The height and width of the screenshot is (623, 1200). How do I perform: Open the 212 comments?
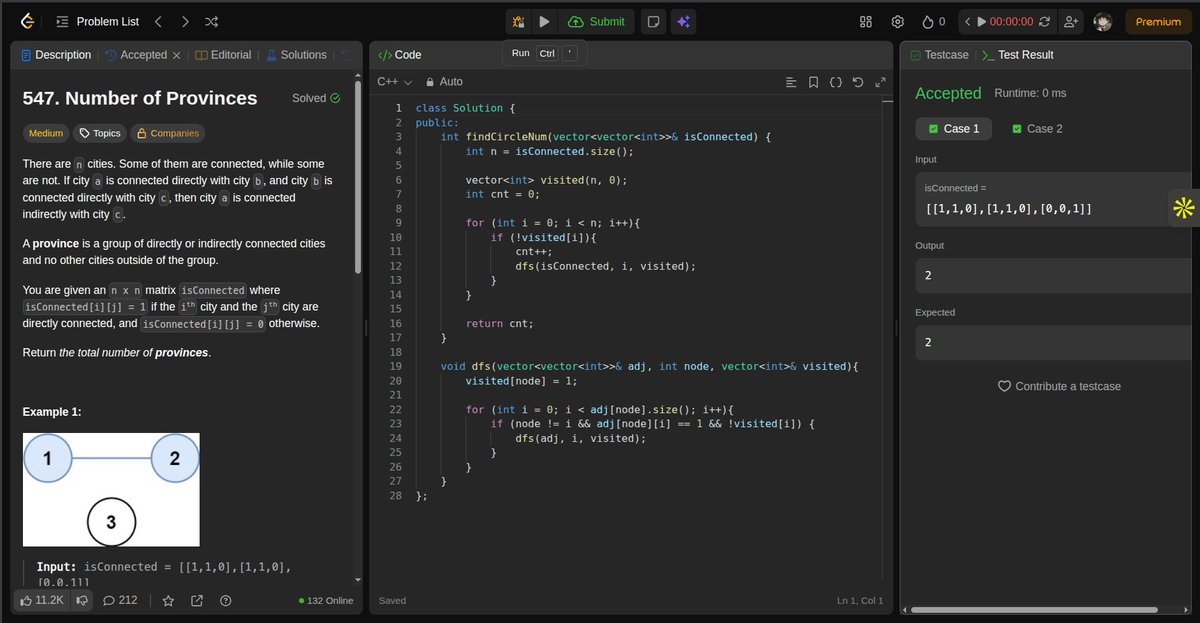tap(120, 600)
